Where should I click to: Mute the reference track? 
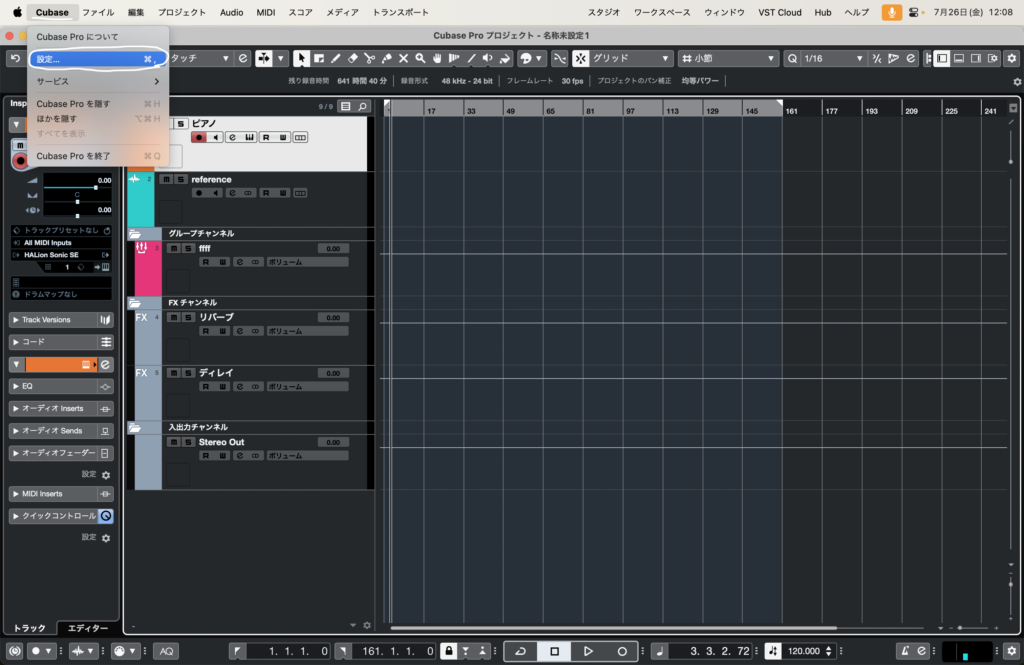click(166, 180)
